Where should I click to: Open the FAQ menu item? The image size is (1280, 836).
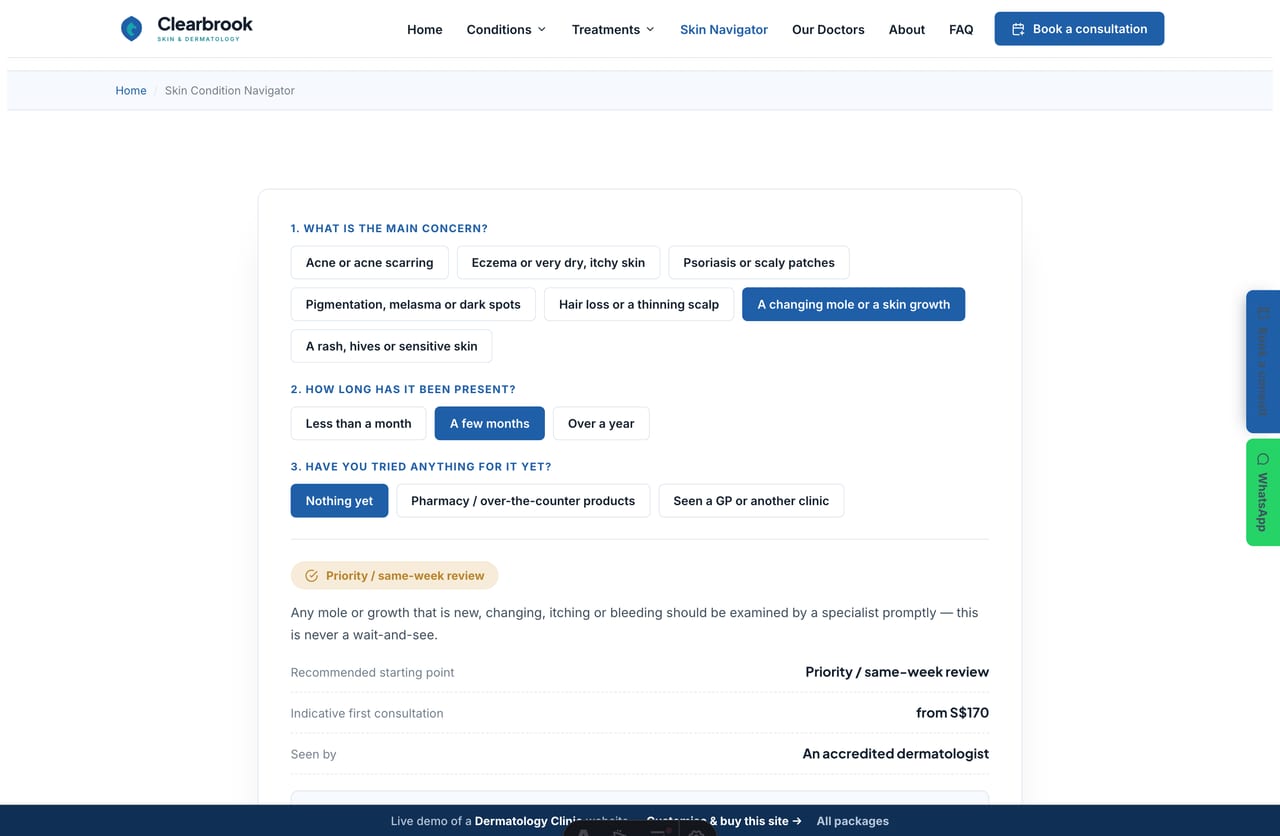click(x=961, y=30)
